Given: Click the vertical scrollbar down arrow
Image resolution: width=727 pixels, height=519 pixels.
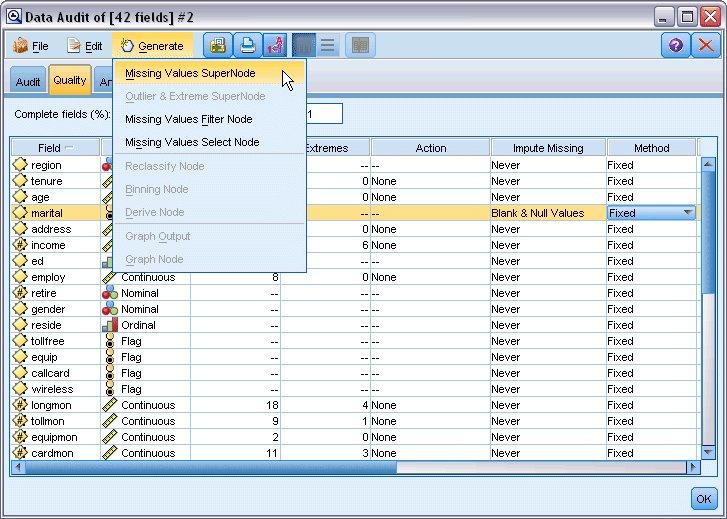Looking at the screenshot, I should (708, 452).
